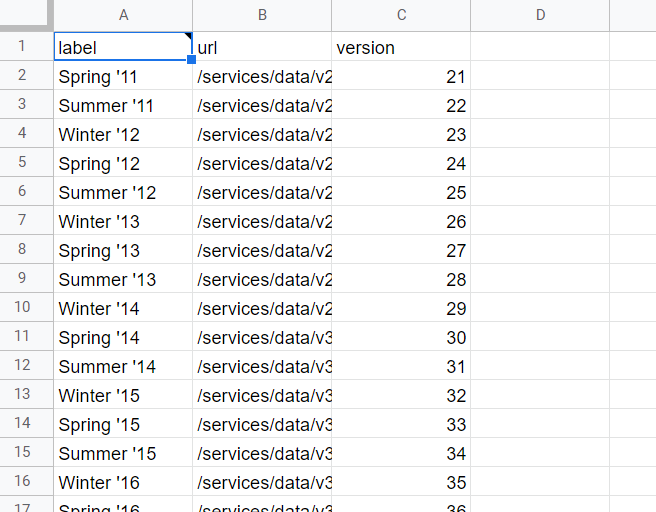Select version cell with value 35
Viewport: 656px width, 512px height.
click(401, 481)
